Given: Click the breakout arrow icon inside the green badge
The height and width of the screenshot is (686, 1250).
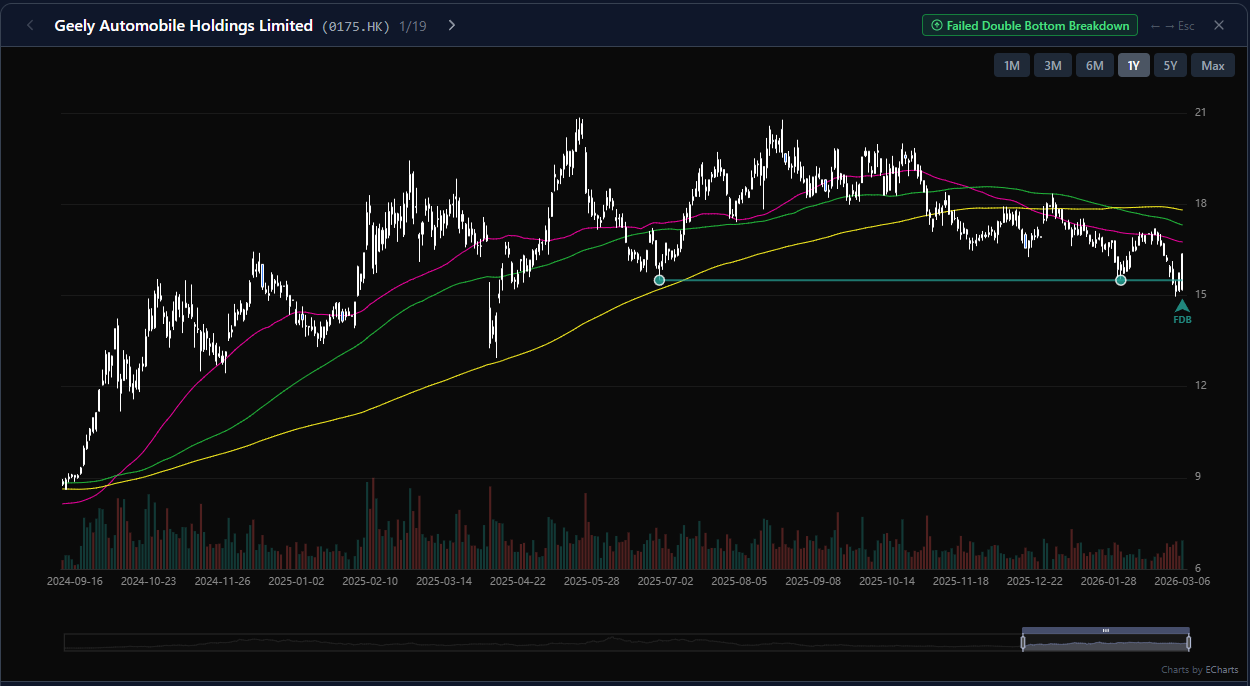Looking at the screenshot, I should point(938,25).
